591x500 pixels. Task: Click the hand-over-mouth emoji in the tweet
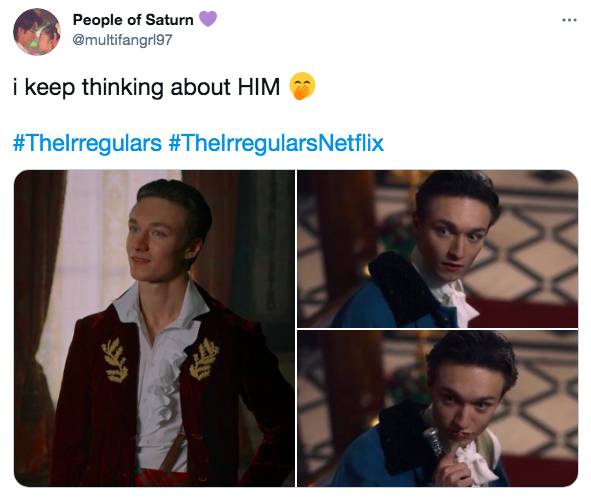point(302,86)
